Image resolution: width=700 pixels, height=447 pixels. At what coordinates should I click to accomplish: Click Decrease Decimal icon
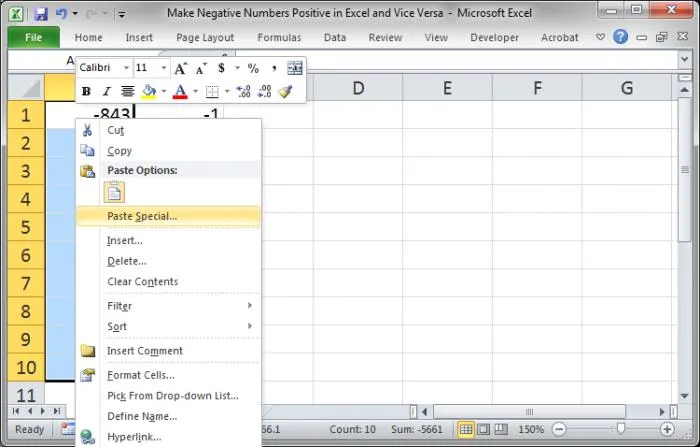(x=265, y=92)
